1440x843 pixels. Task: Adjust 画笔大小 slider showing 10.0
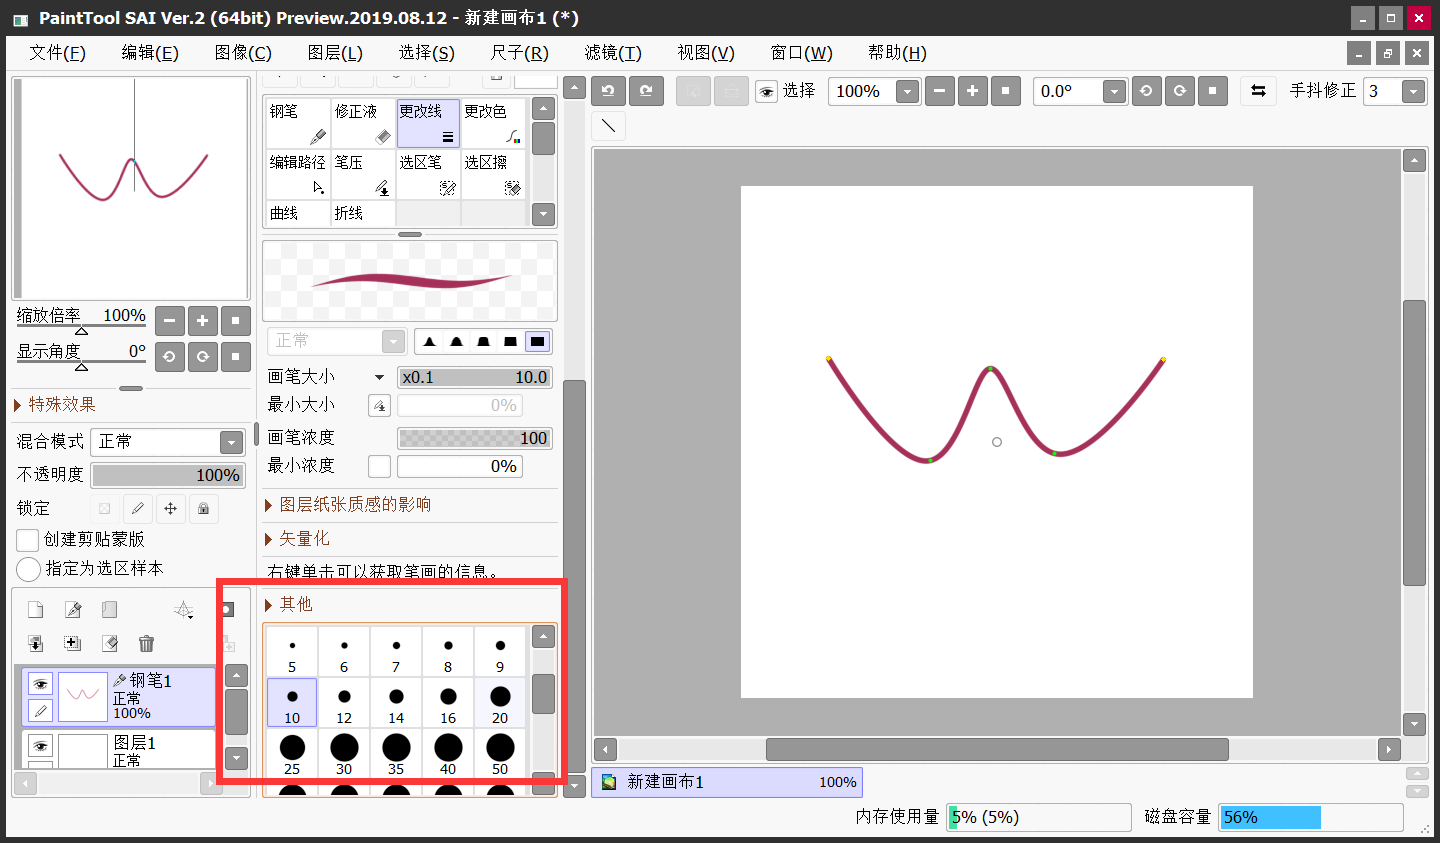coord(475,377)
